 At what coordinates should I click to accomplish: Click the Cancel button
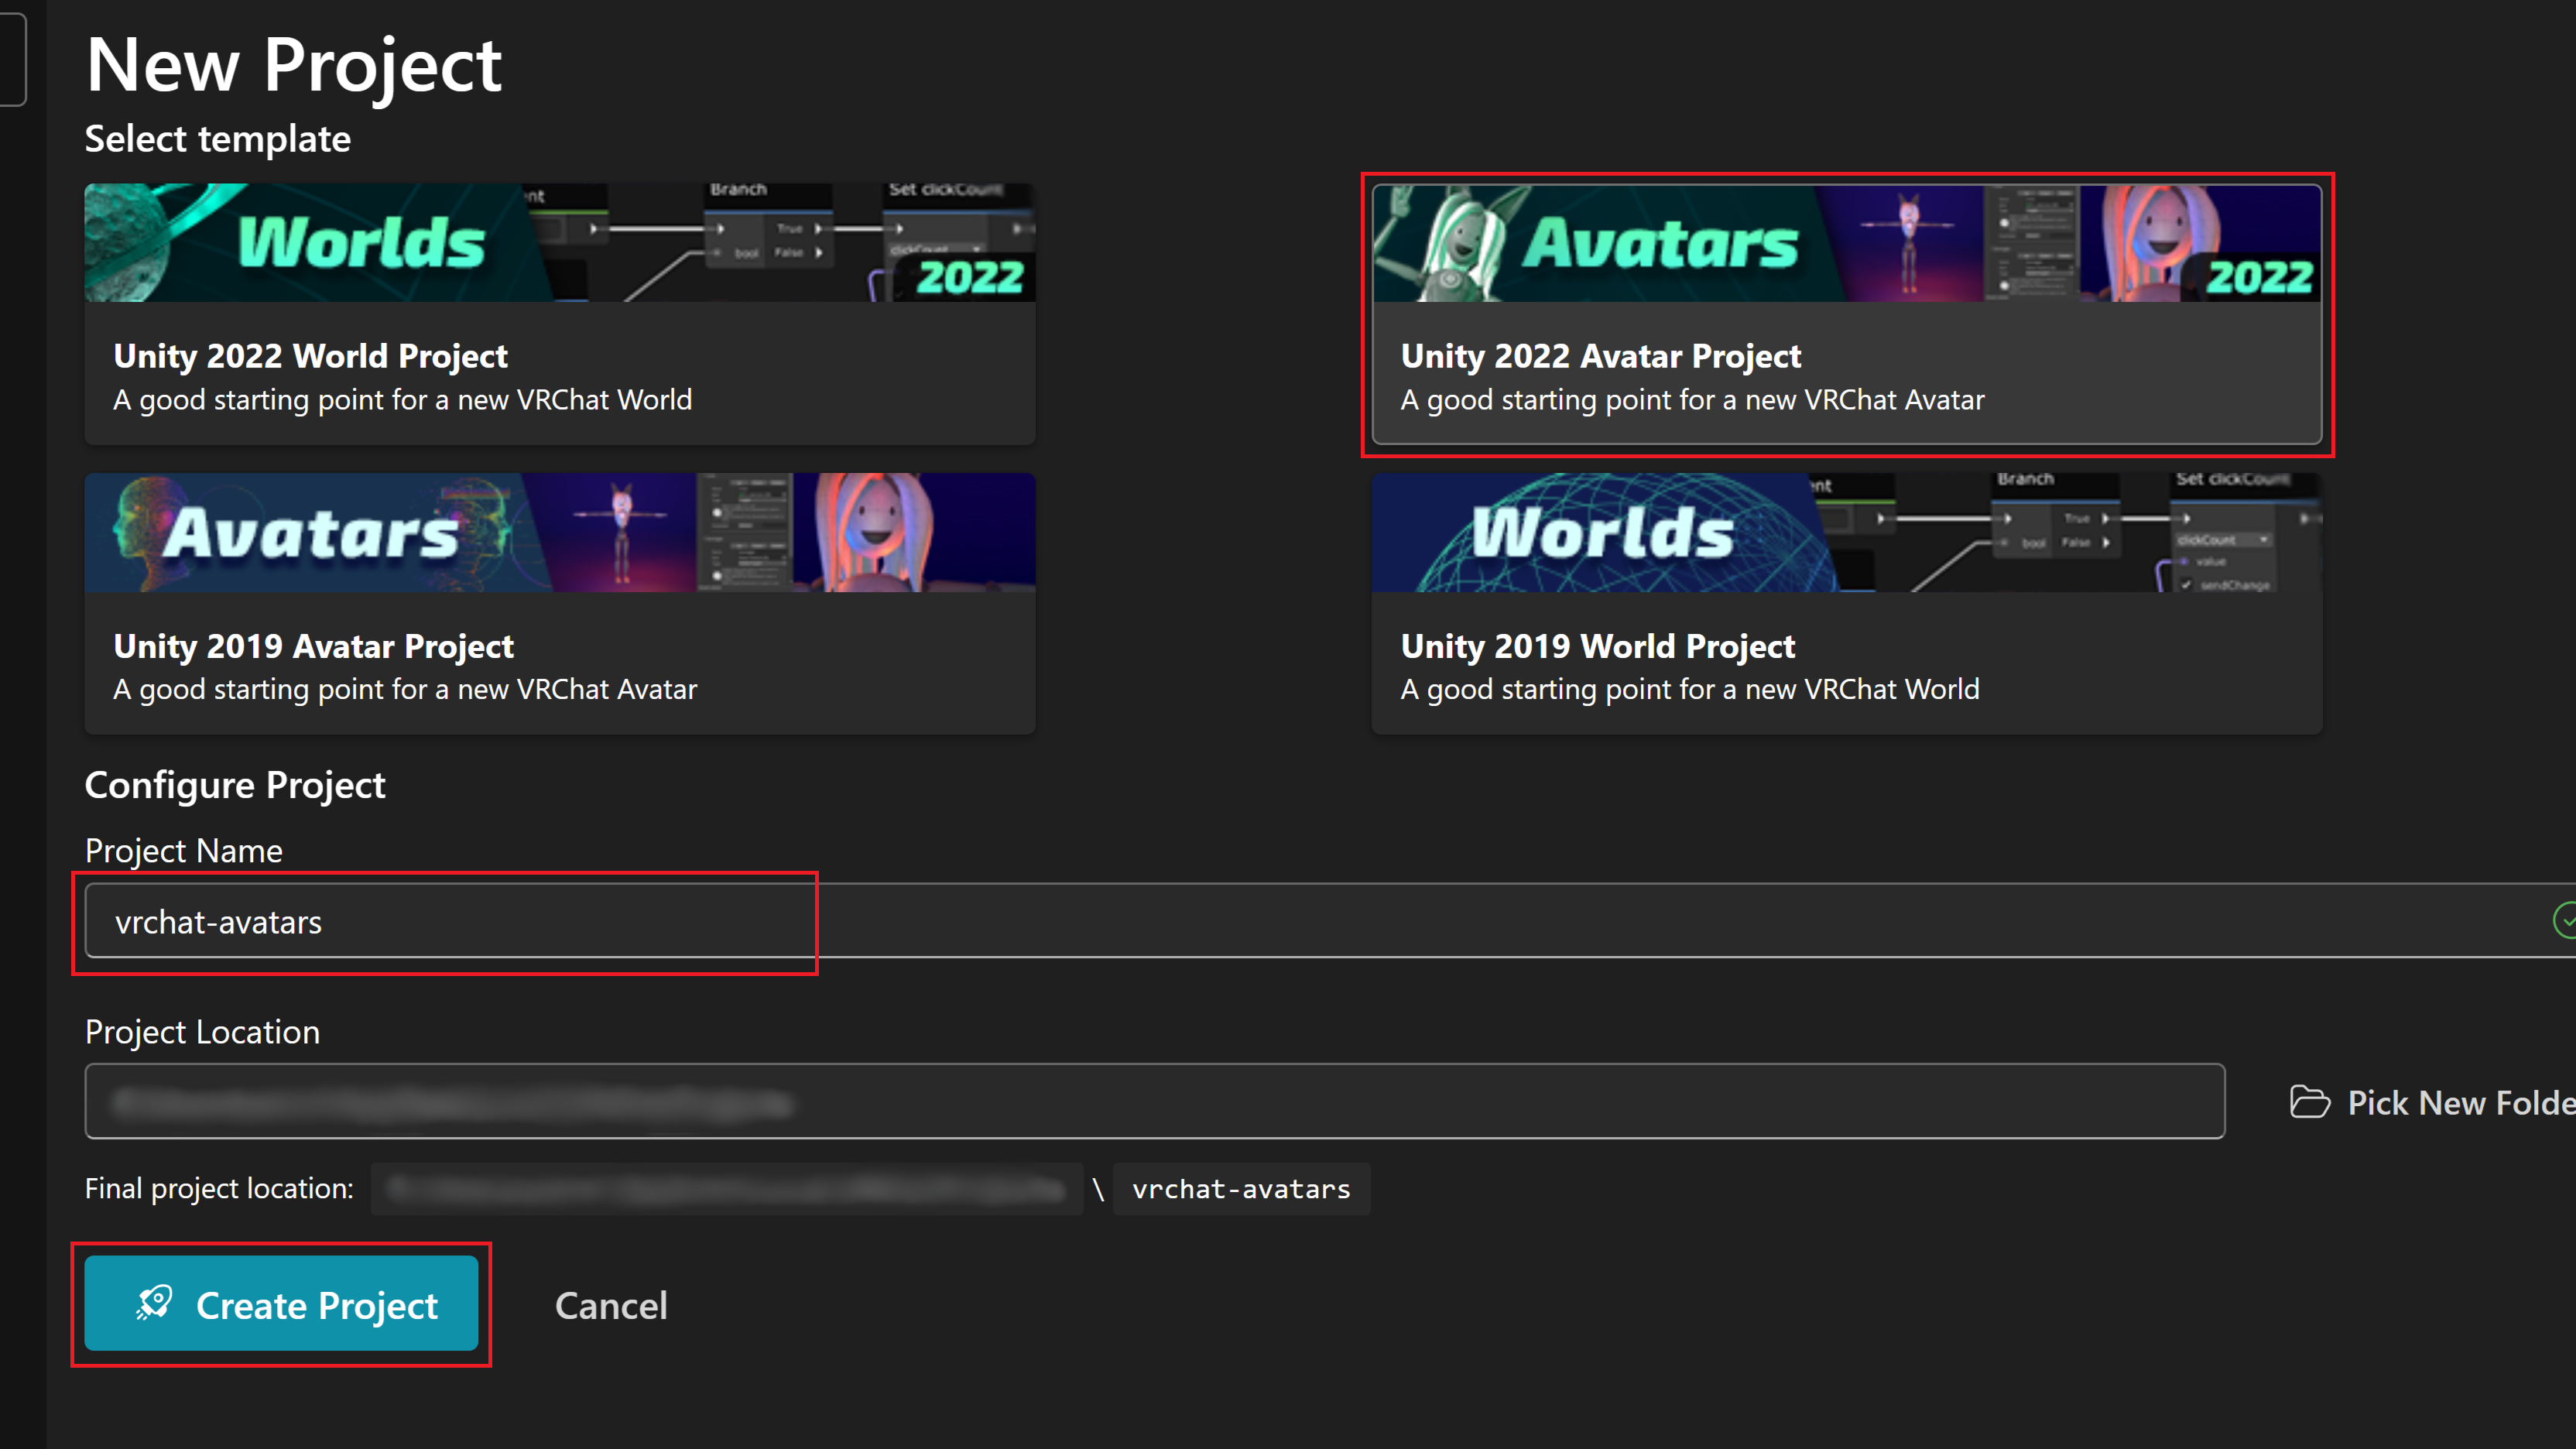(x=611, y=1305)
